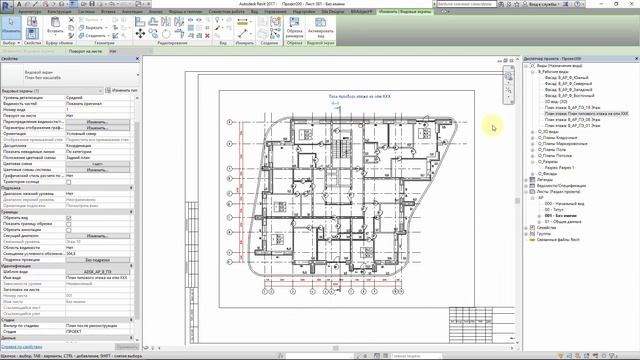Select Разрез Разрез 1 in project browser

(x=559, y=168)
